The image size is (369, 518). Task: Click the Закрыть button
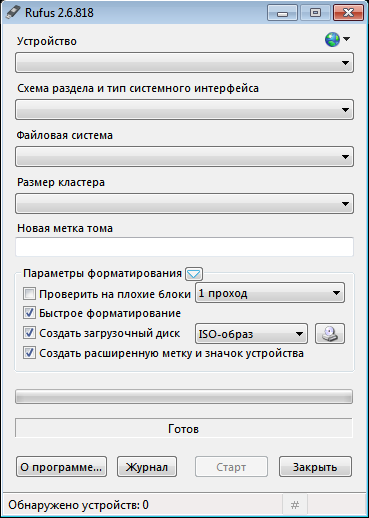315,467
